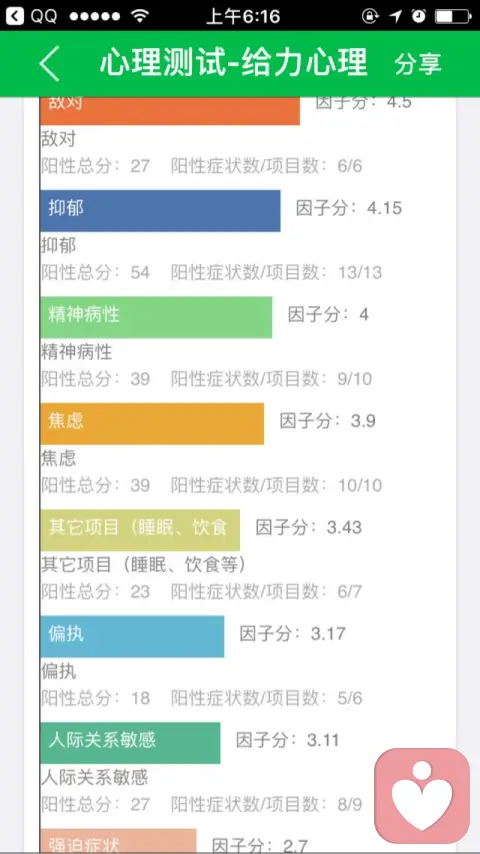Select the orange 敌对 bar
This screenshot has height=854, width=480.
[170, 111]
